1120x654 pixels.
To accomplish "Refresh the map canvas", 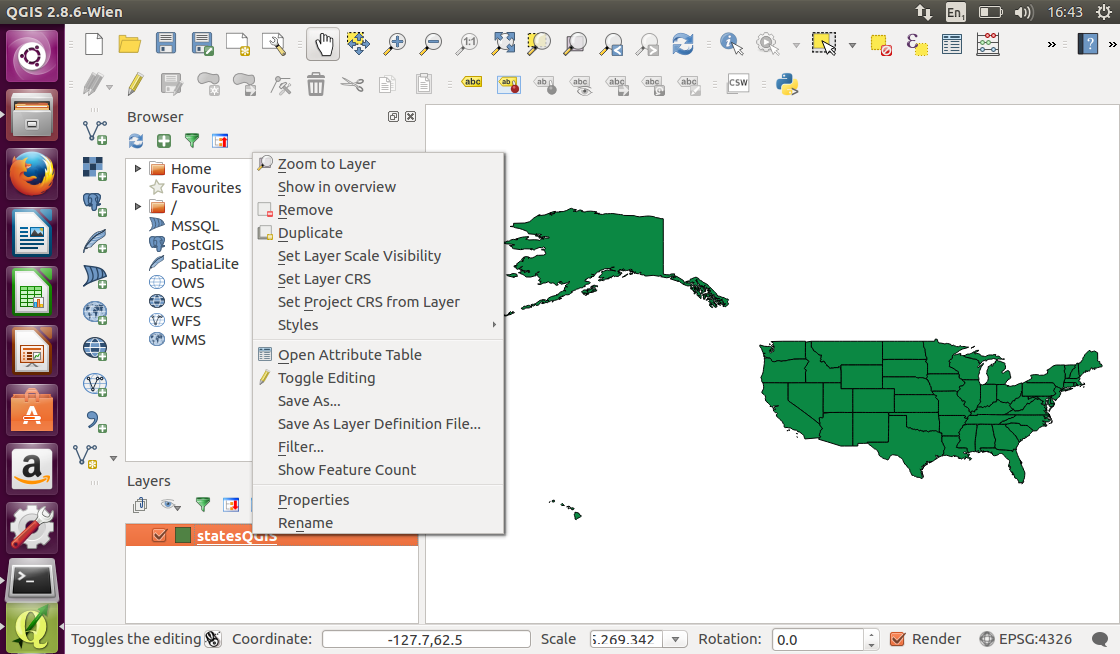I will [683, 44].
